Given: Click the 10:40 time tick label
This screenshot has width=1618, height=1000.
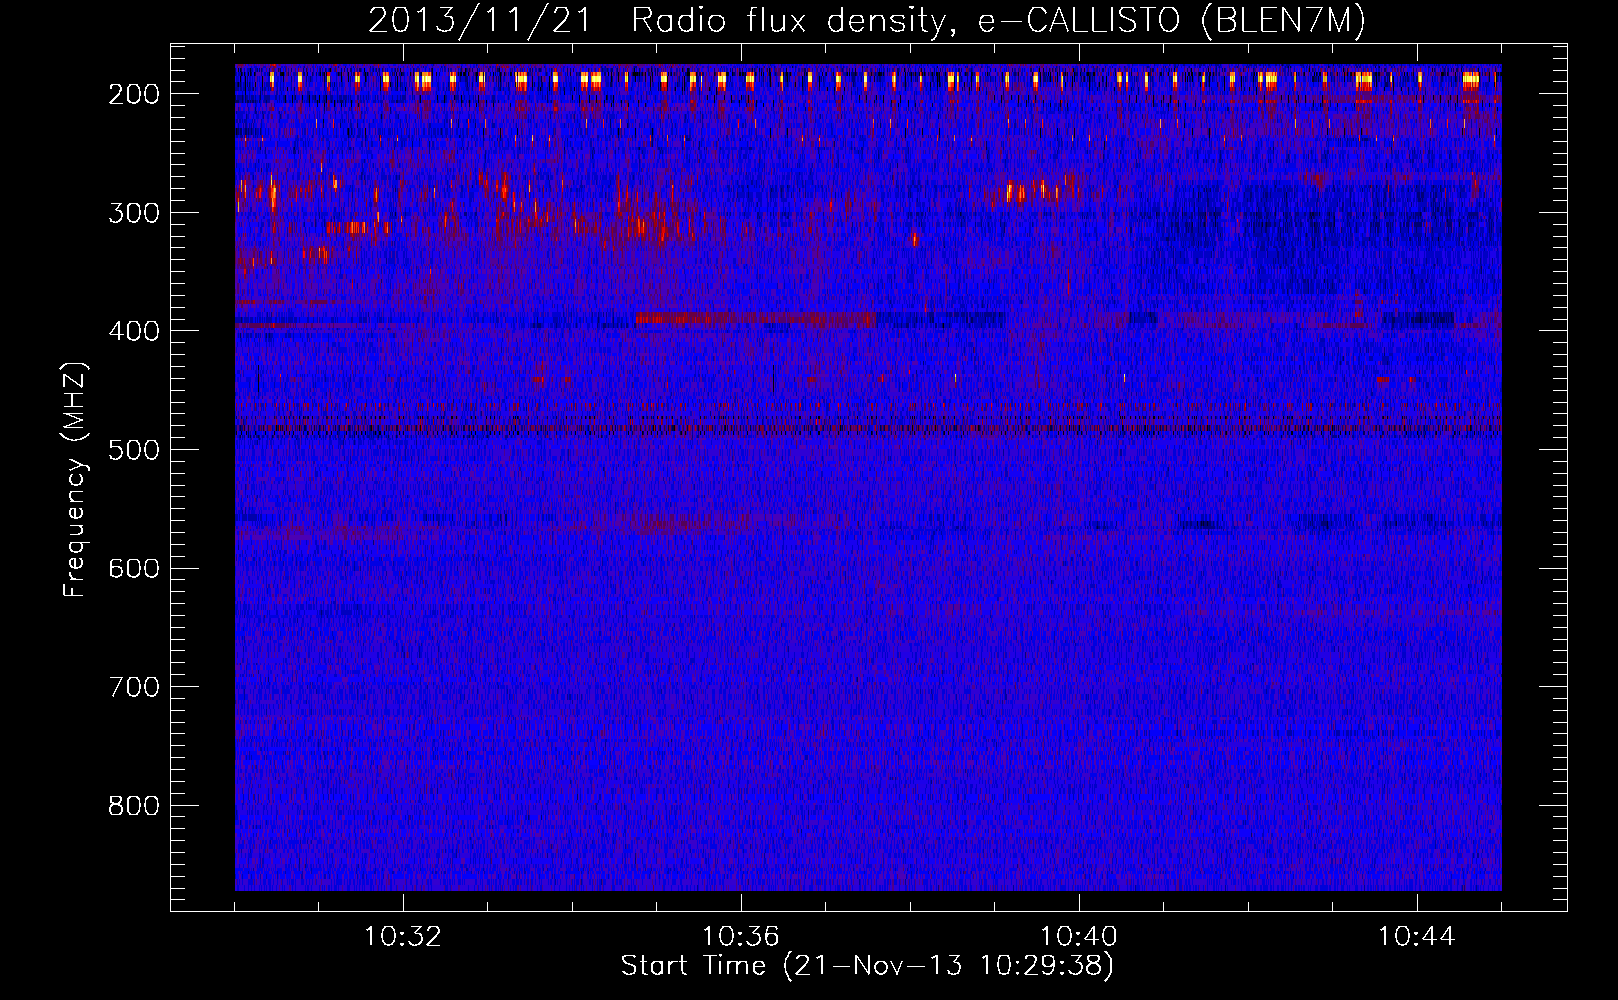Looking at the screenshot, I should [1079, 937].
